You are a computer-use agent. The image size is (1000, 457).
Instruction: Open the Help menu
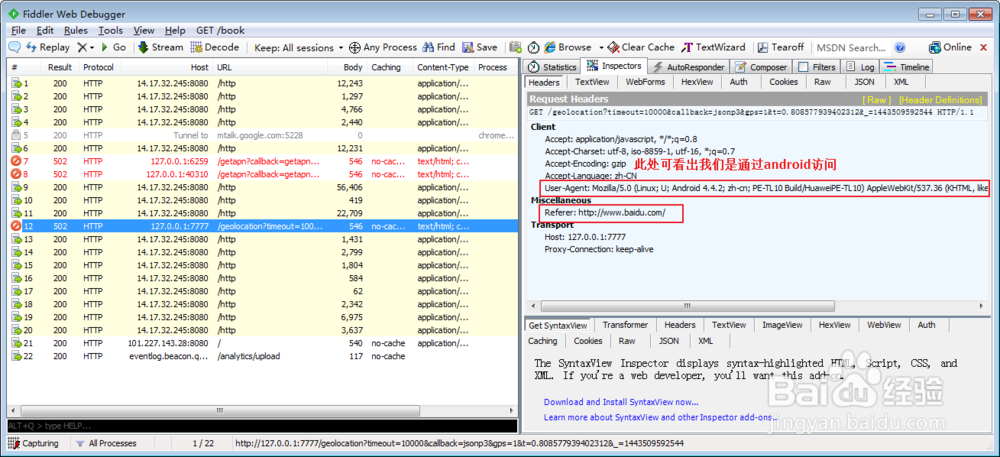175,30
